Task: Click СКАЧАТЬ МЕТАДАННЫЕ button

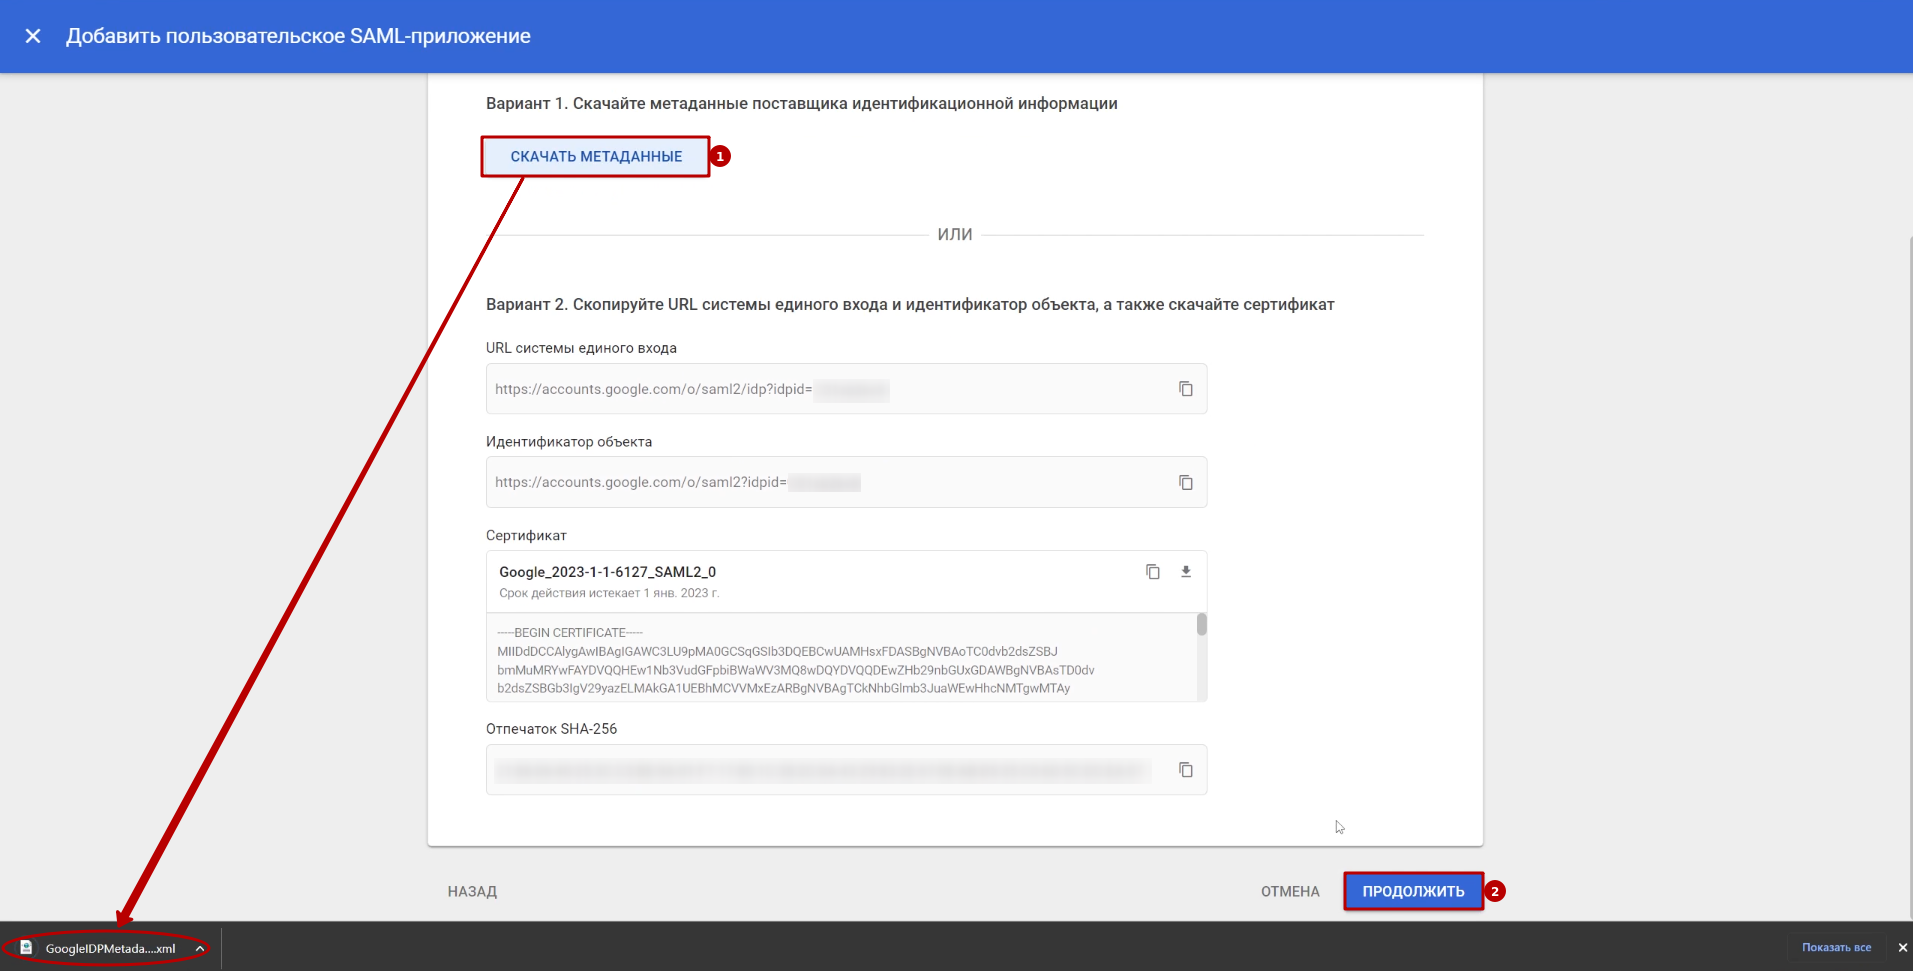Action: (x=596, y=157)
